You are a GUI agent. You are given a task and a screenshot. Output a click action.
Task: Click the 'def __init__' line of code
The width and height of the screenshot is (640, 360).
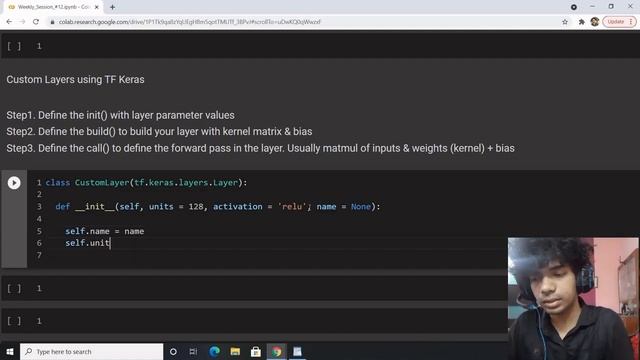click(218, 207)
